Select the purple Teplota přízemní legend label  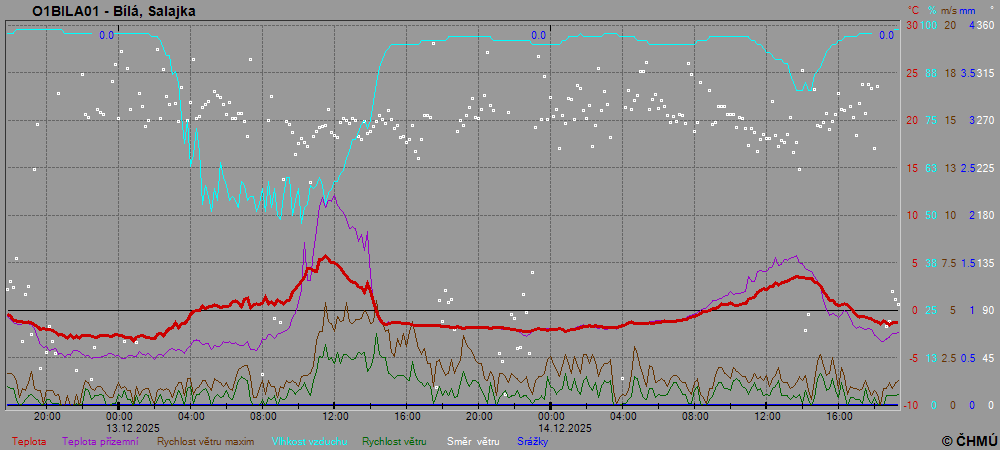click(x=100, y=440)
